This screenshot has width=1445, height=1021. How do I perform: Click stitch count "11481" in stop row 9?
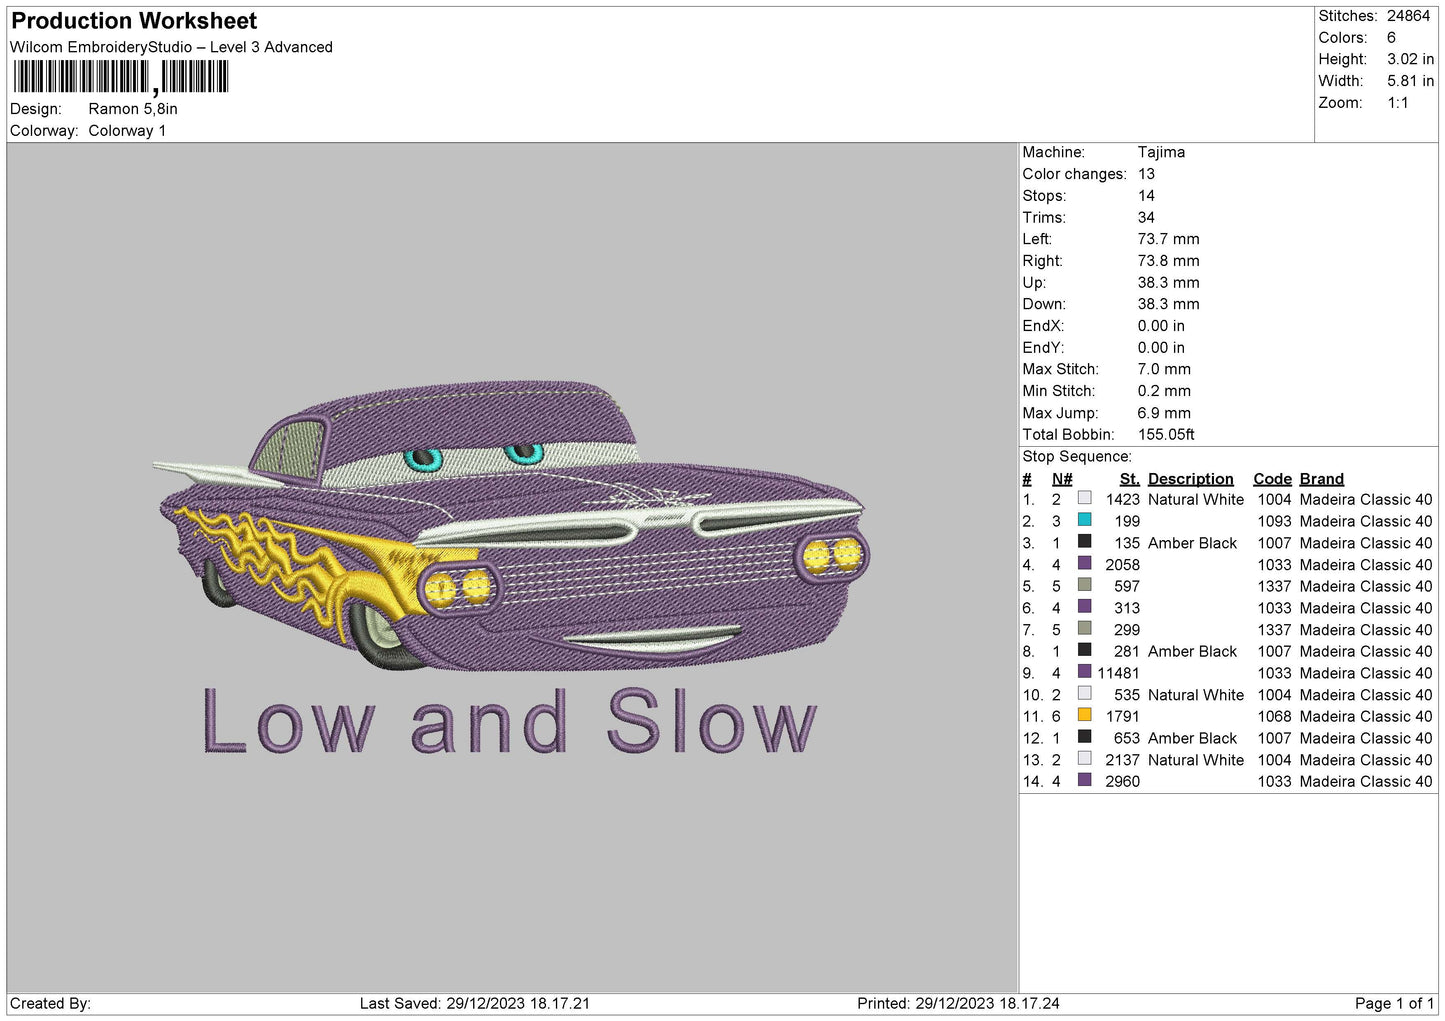click(x=1118, y=673)
